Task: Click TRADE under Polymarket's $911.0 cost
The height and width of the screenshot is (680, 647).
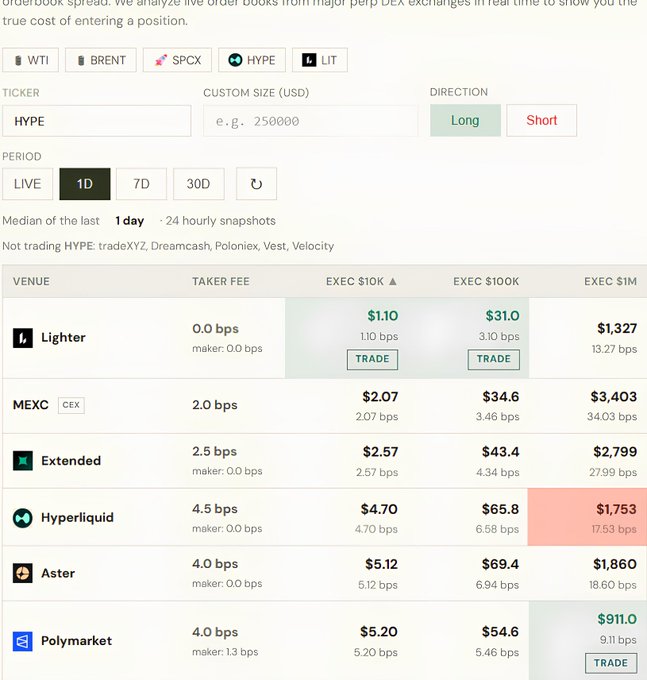Action: pos(611,663)
